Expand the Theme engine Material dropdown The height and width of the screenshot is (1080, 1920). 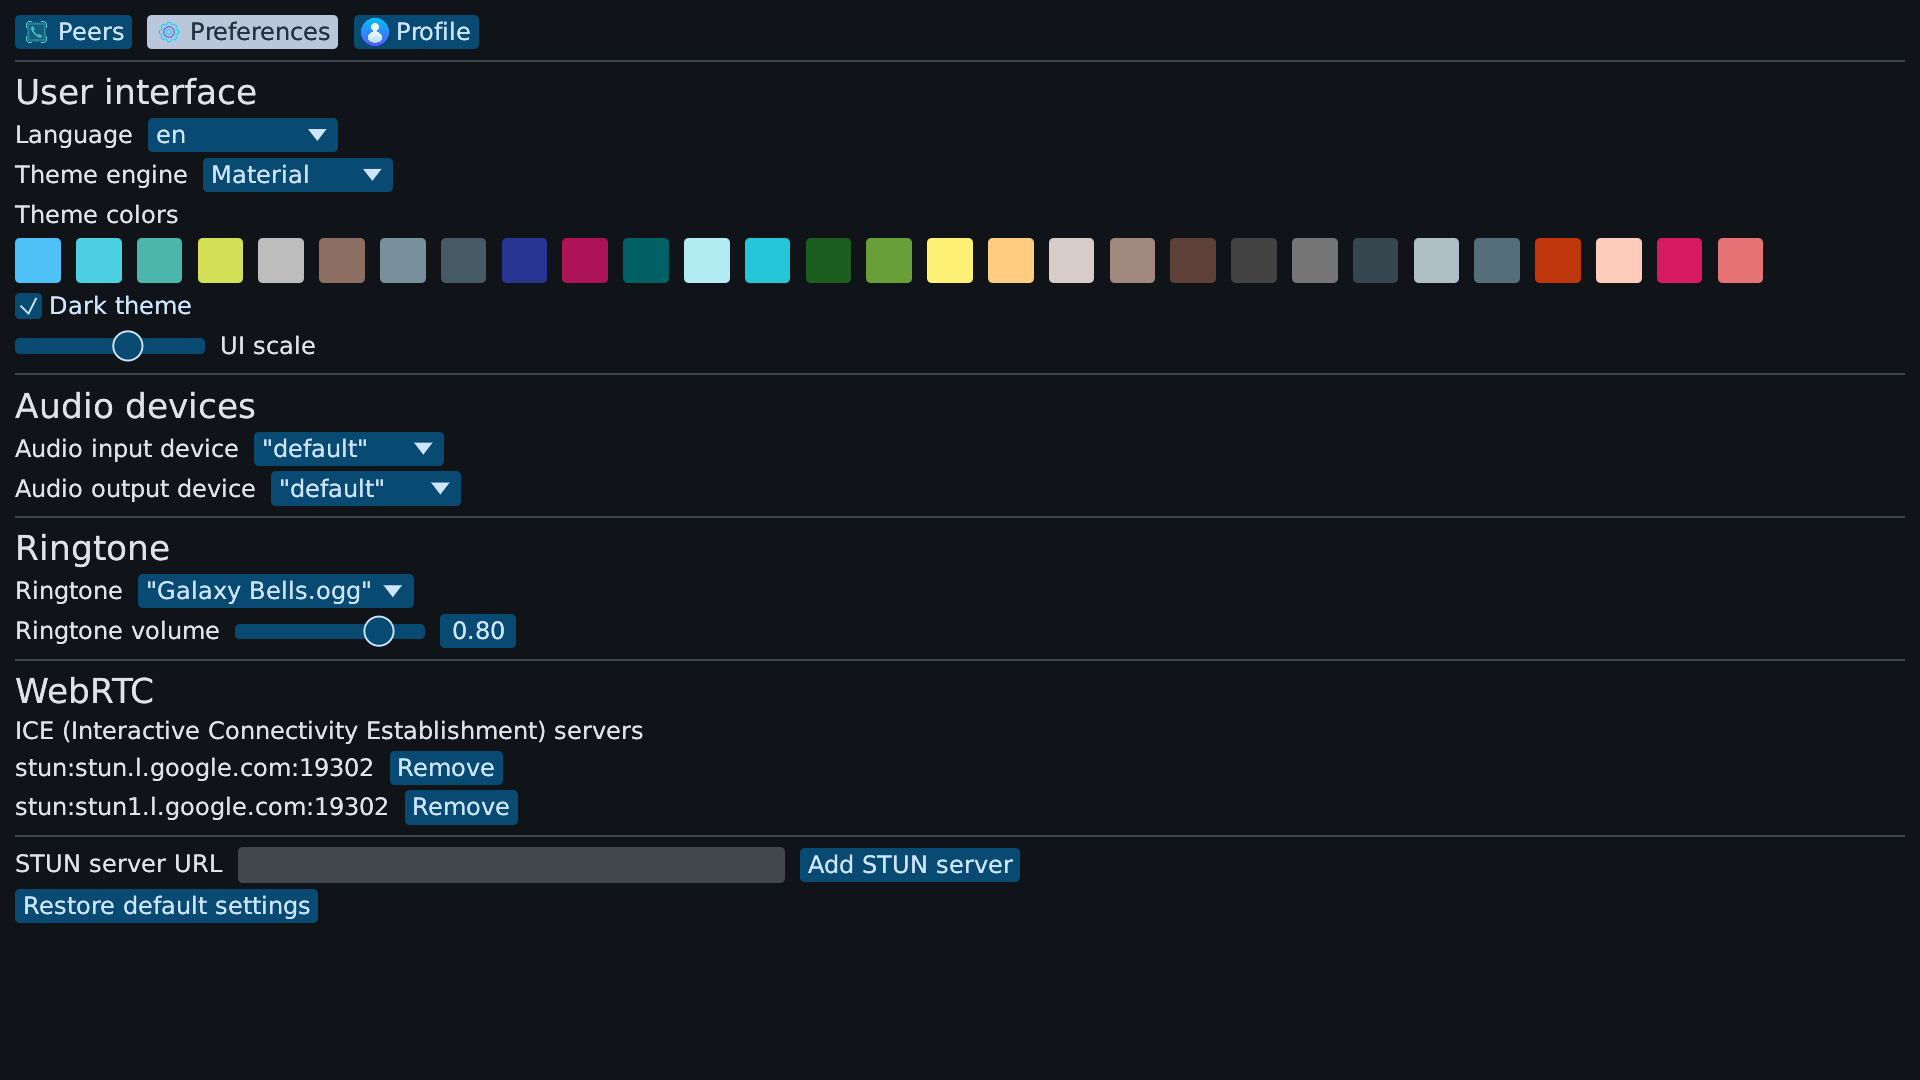click(x=297, y=175)
